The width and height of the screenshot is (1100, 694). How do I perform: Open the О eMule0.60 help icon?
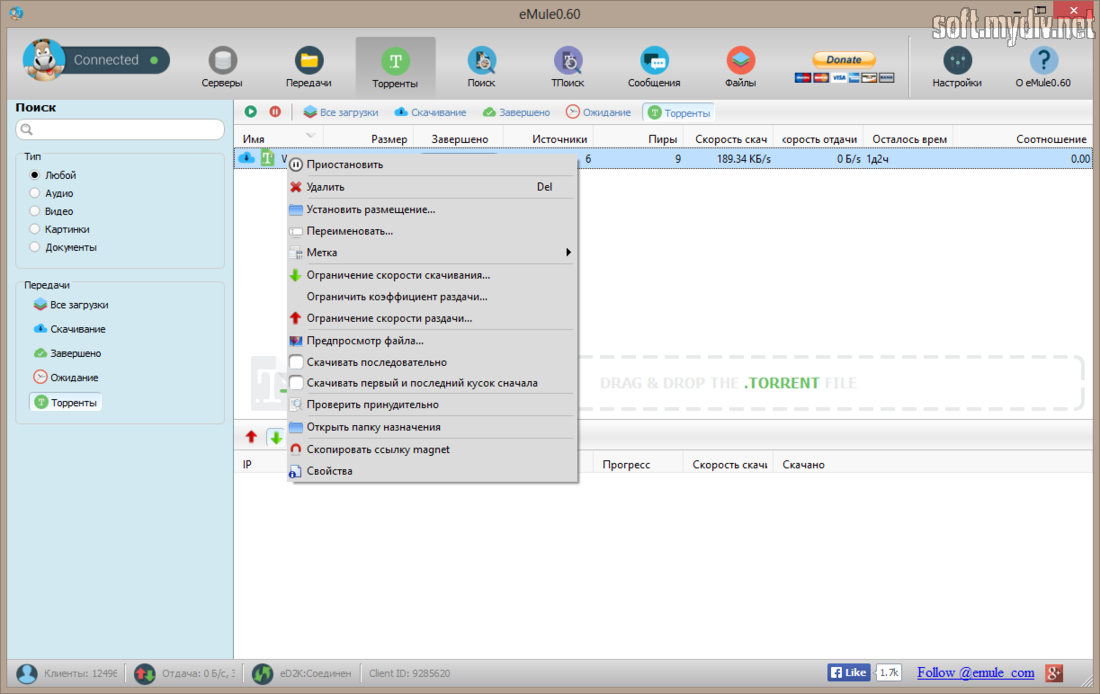1043,61
